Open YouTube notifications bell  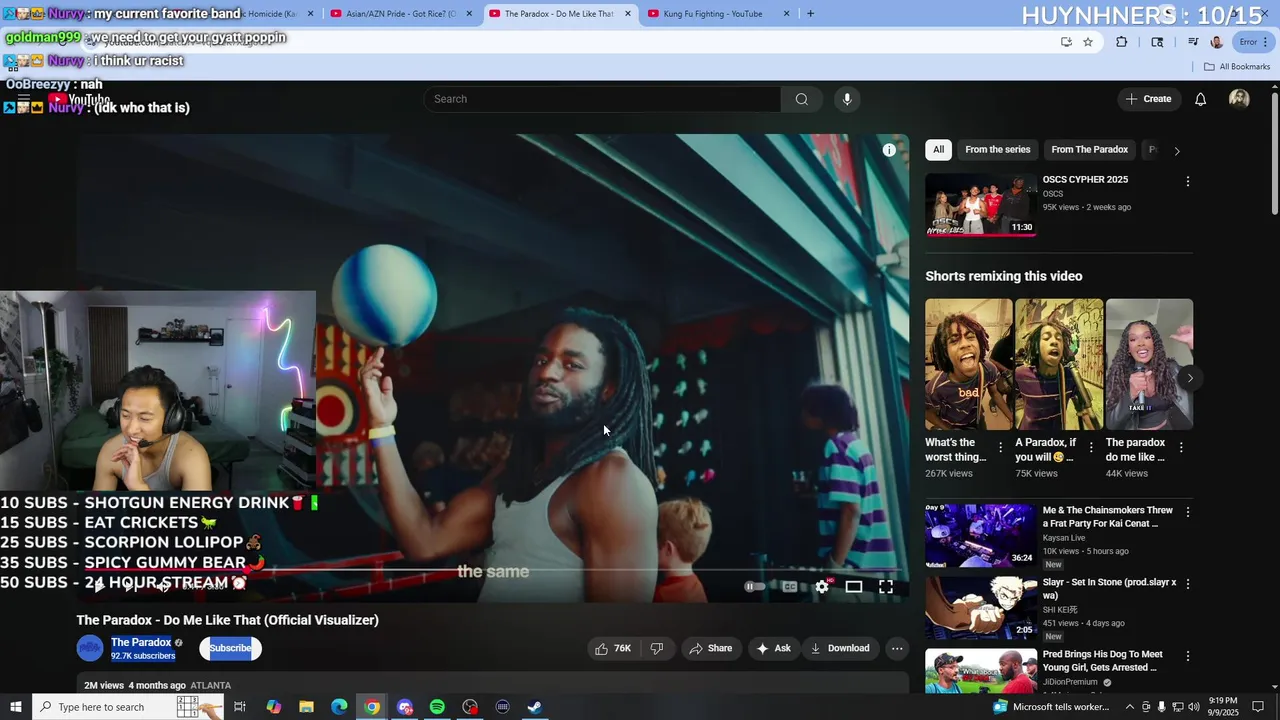click(x=1201, y=99)
